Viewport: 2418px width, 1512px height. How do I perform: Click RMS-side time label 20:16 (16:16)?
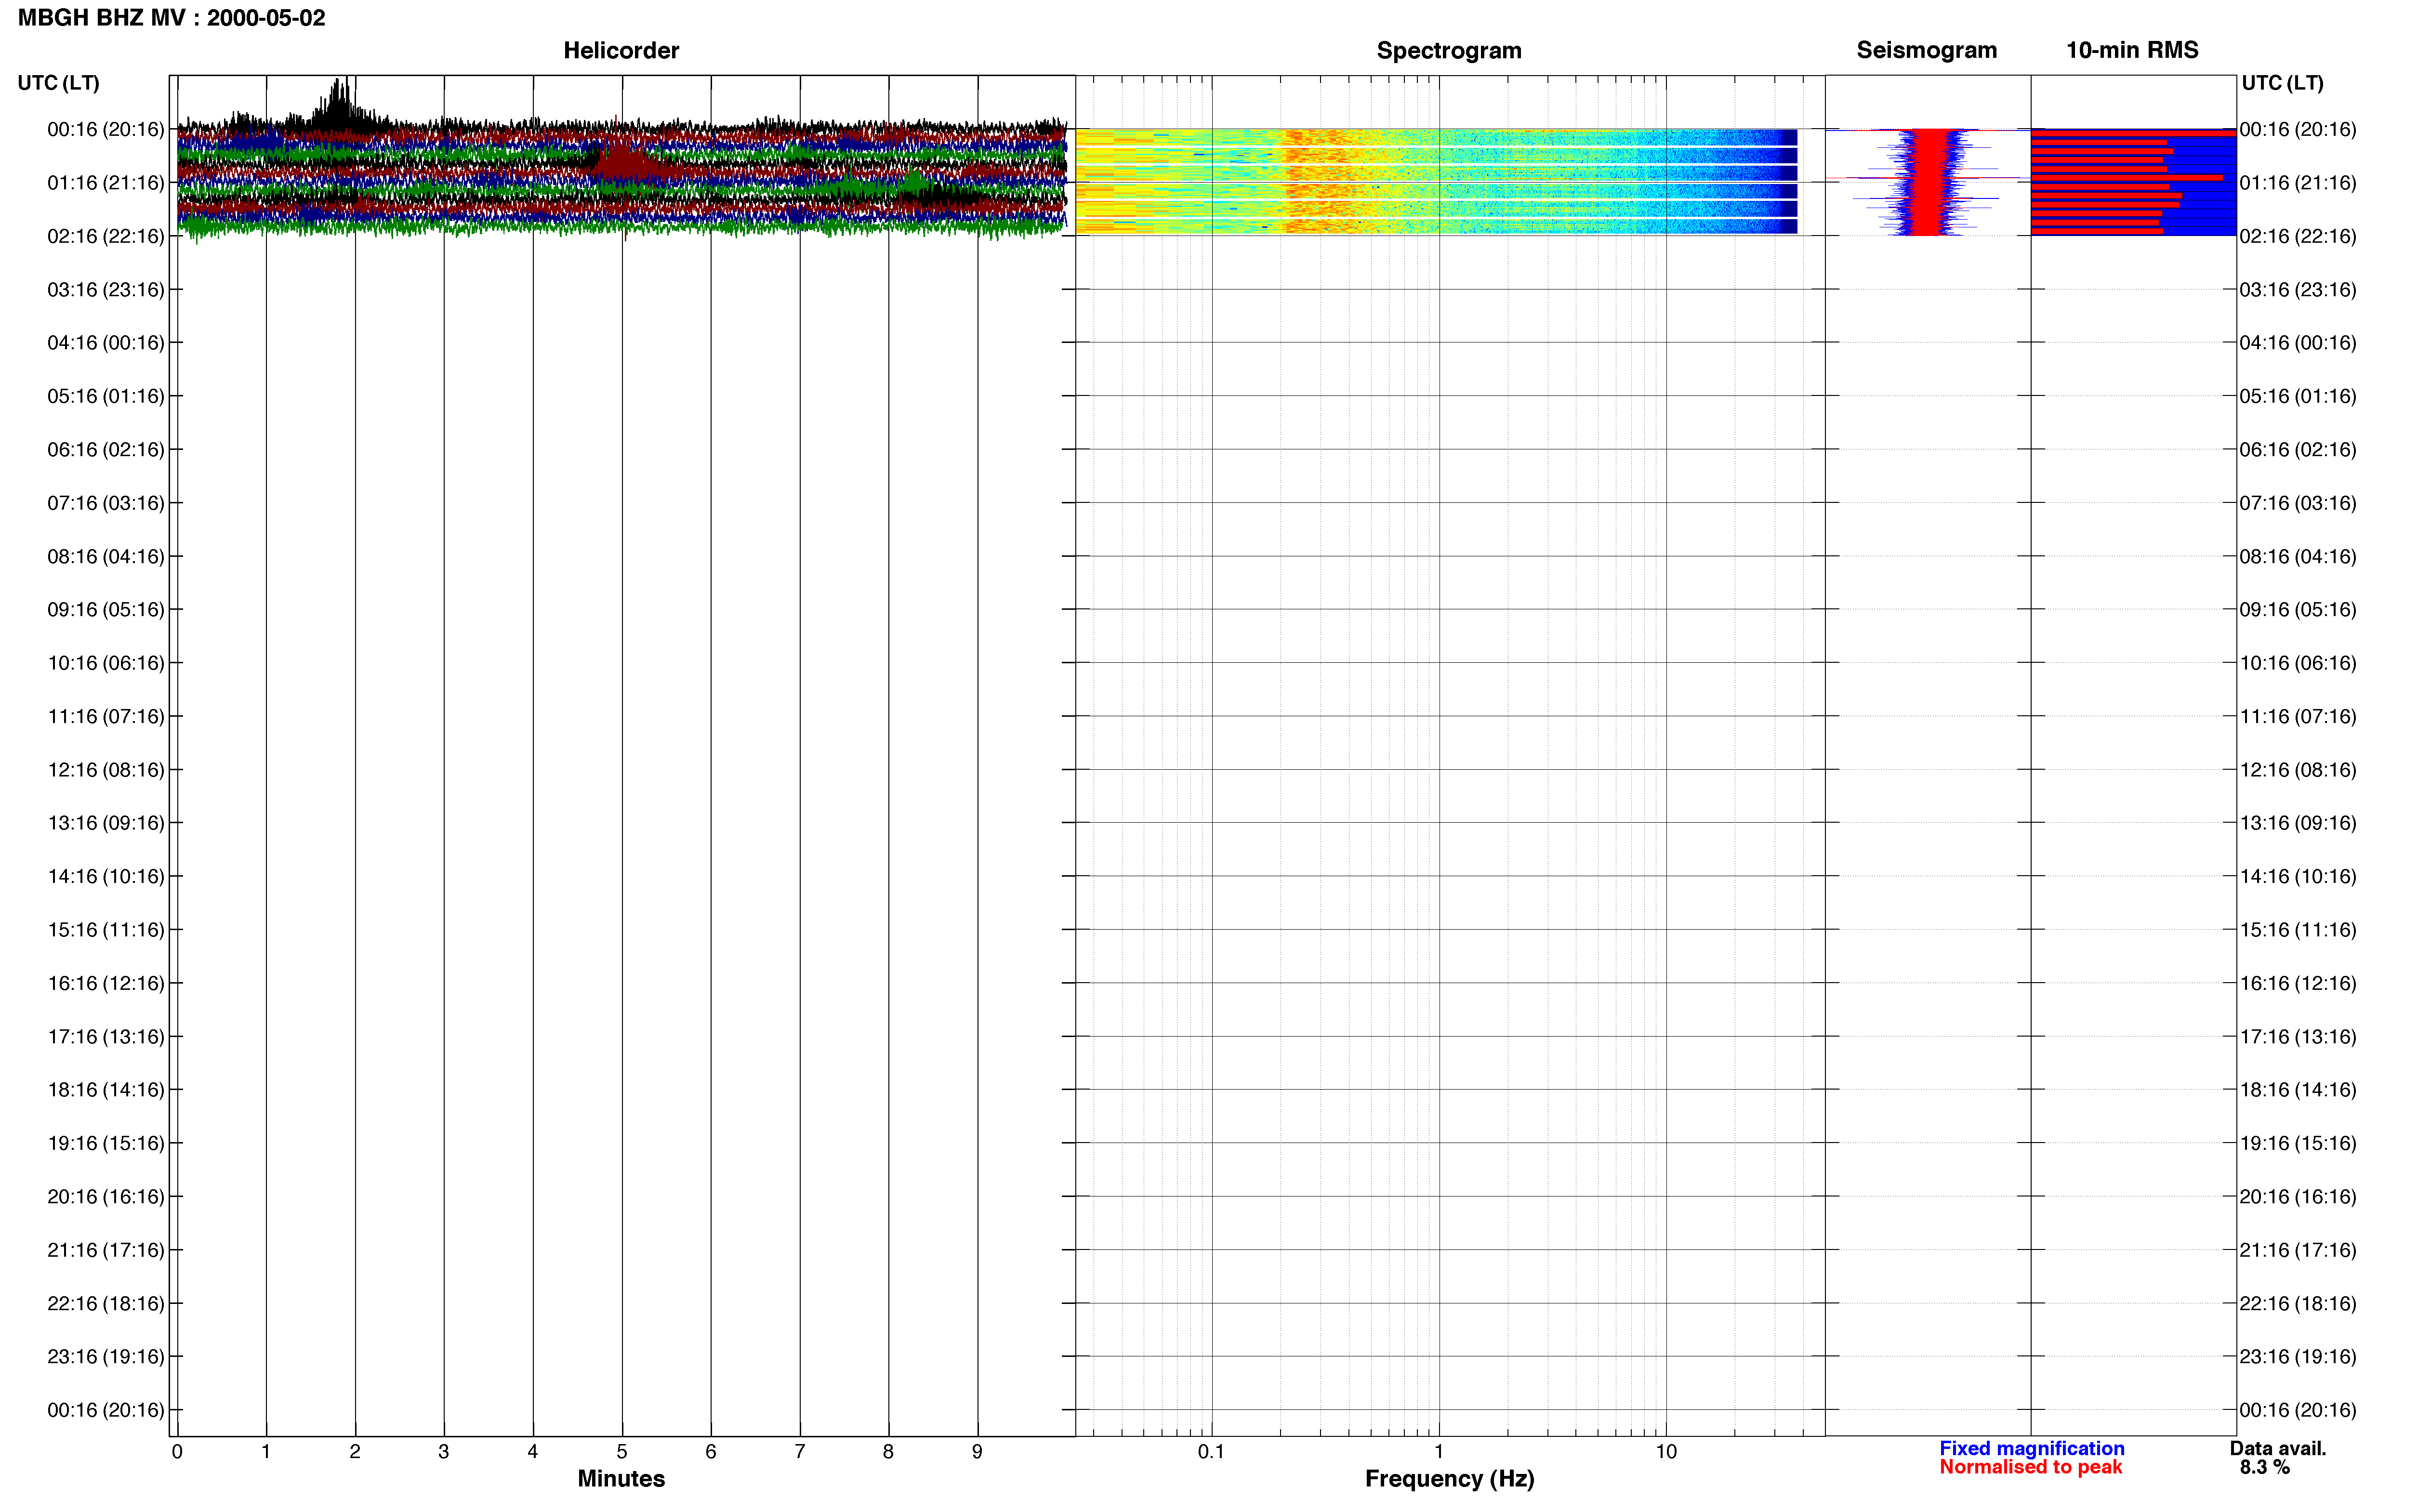[x=2298, y=1197]
